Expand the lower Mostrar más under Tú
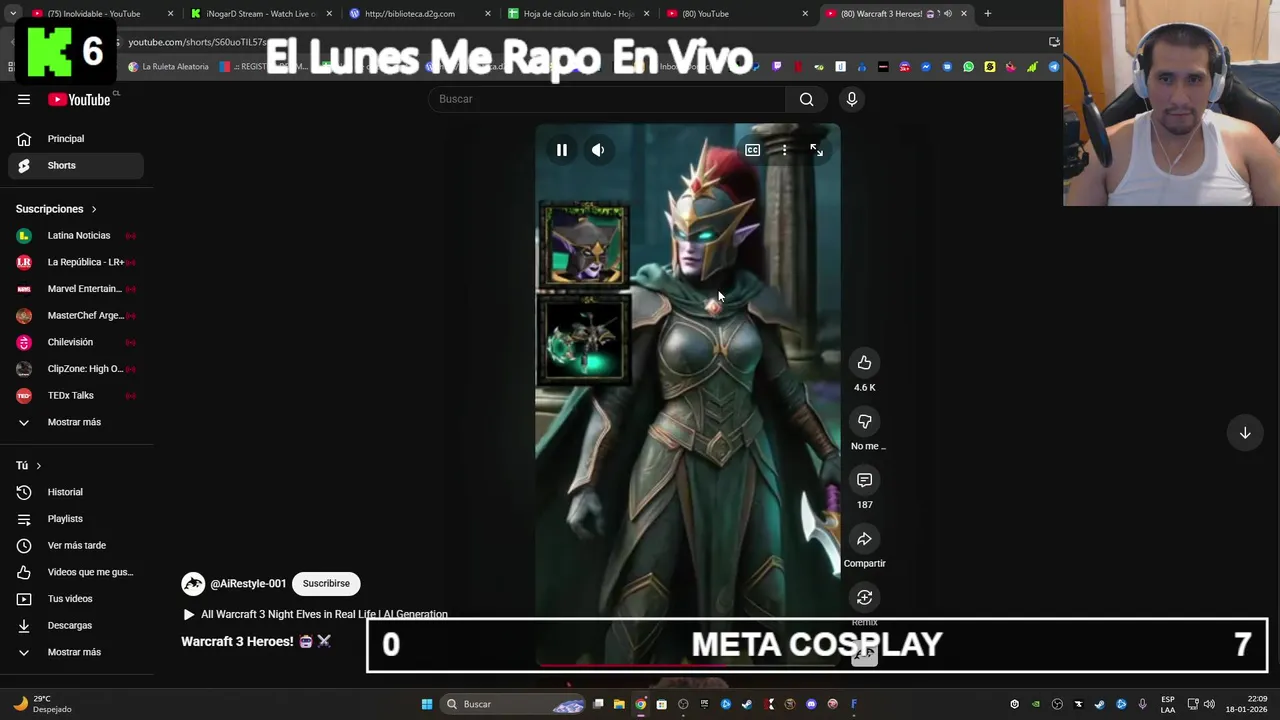Screen dimensions: 1280x720 tap(76, 652)
